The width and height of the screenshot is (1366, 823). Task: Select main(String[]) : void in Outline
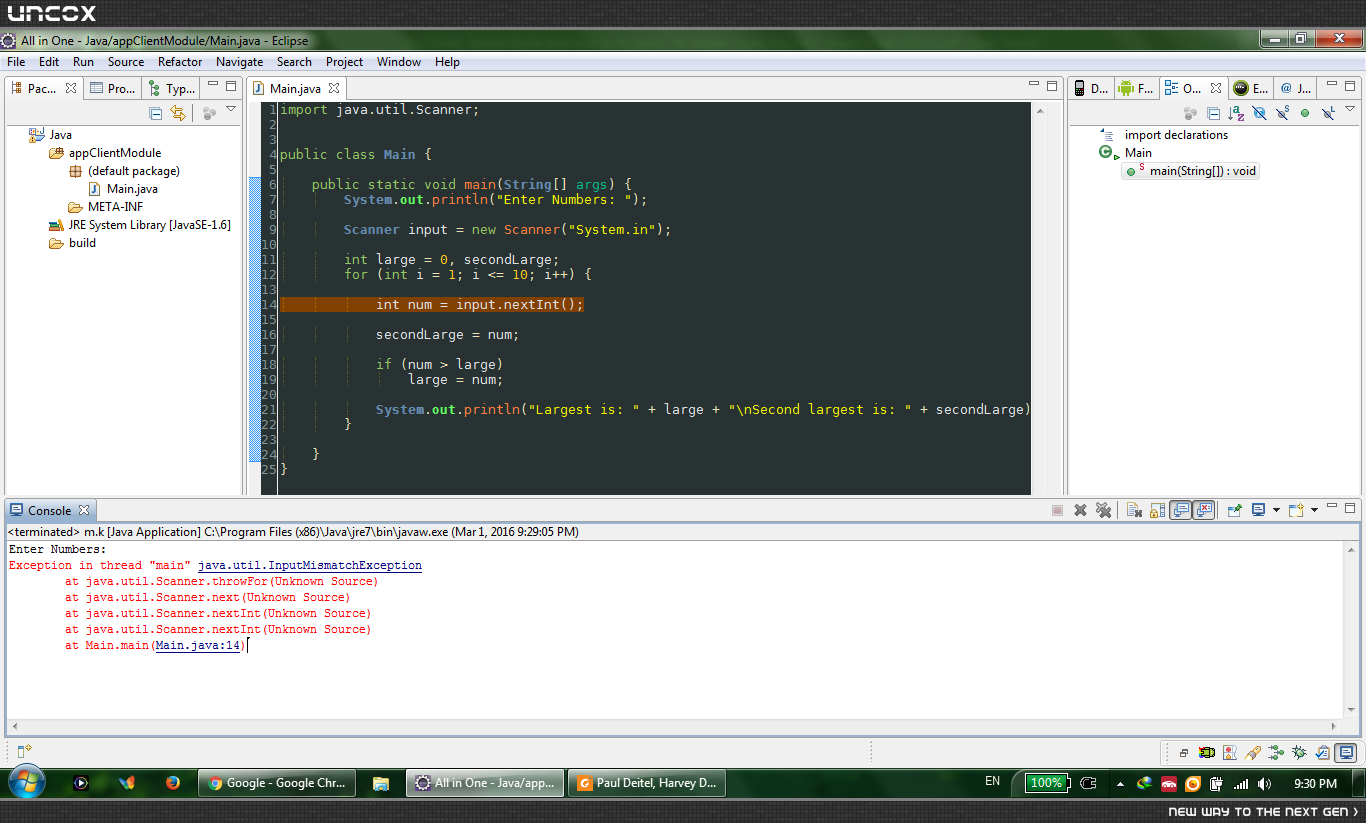(1203, 171)
